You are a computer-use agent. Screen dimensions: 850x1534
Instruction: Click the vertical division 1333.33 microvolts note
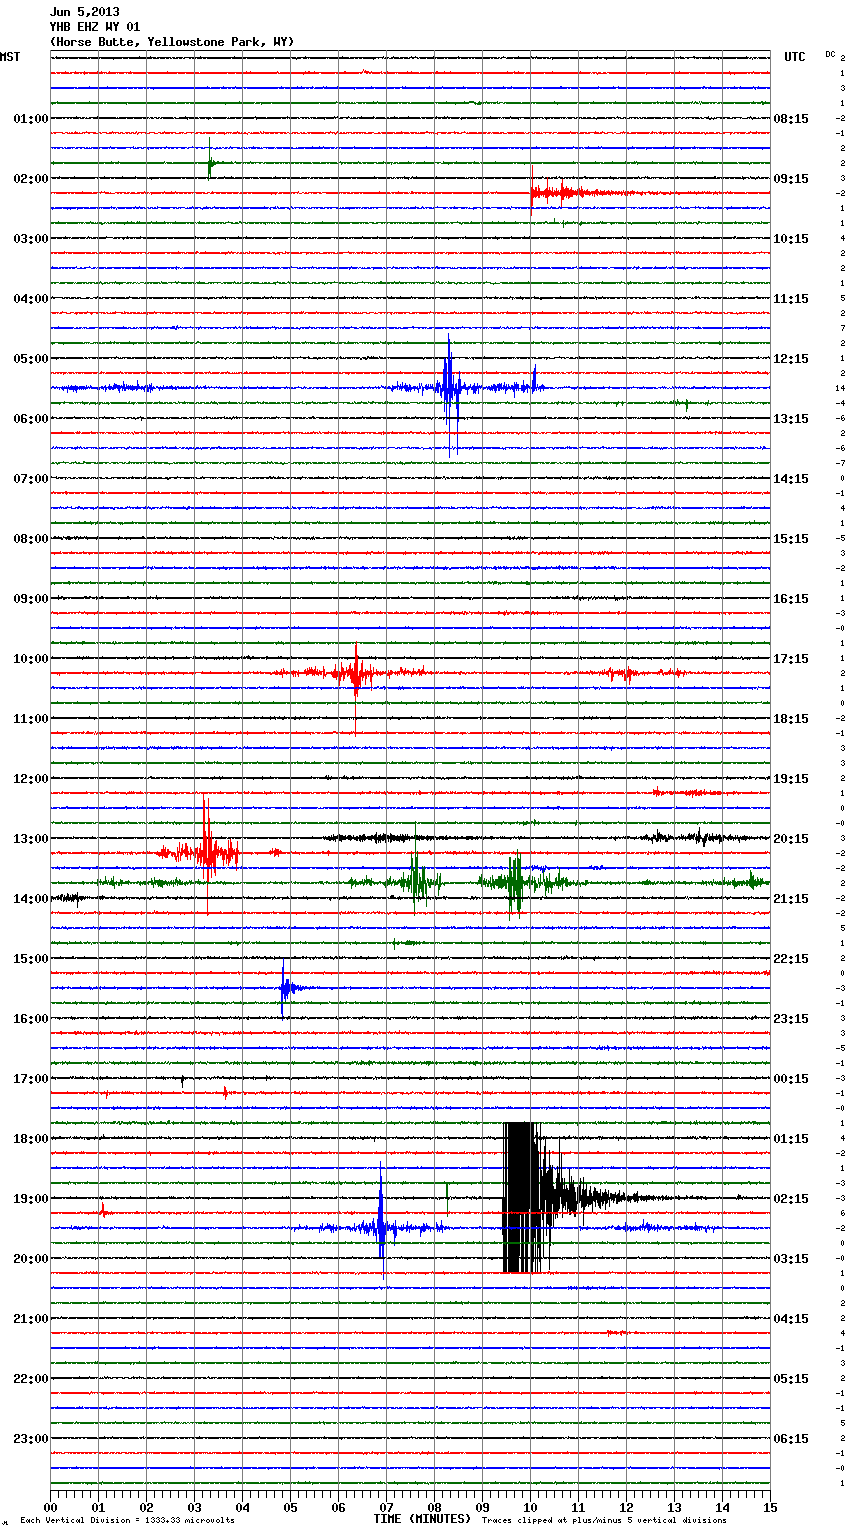click(x=127, y=1521)
